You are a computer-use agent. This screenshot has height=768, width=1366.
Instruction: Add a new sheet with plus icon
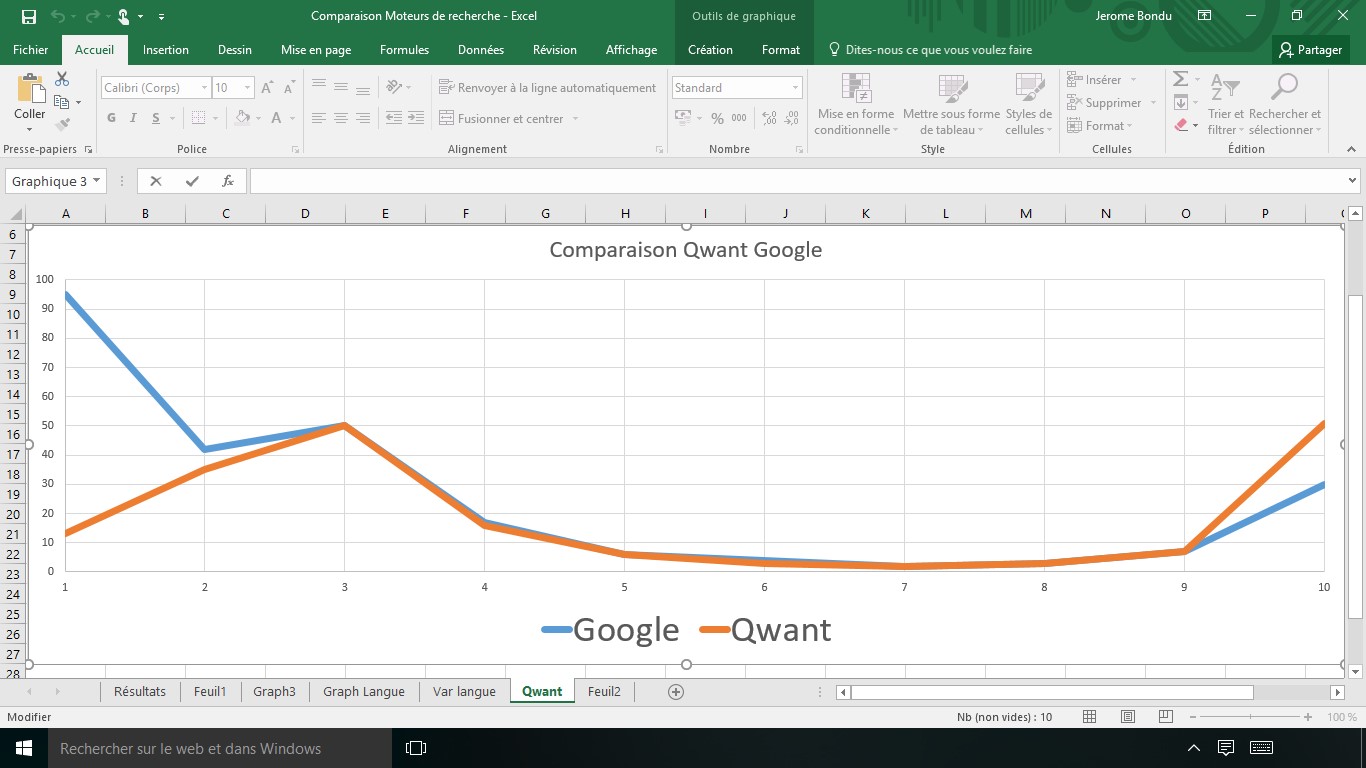point(676,691)
